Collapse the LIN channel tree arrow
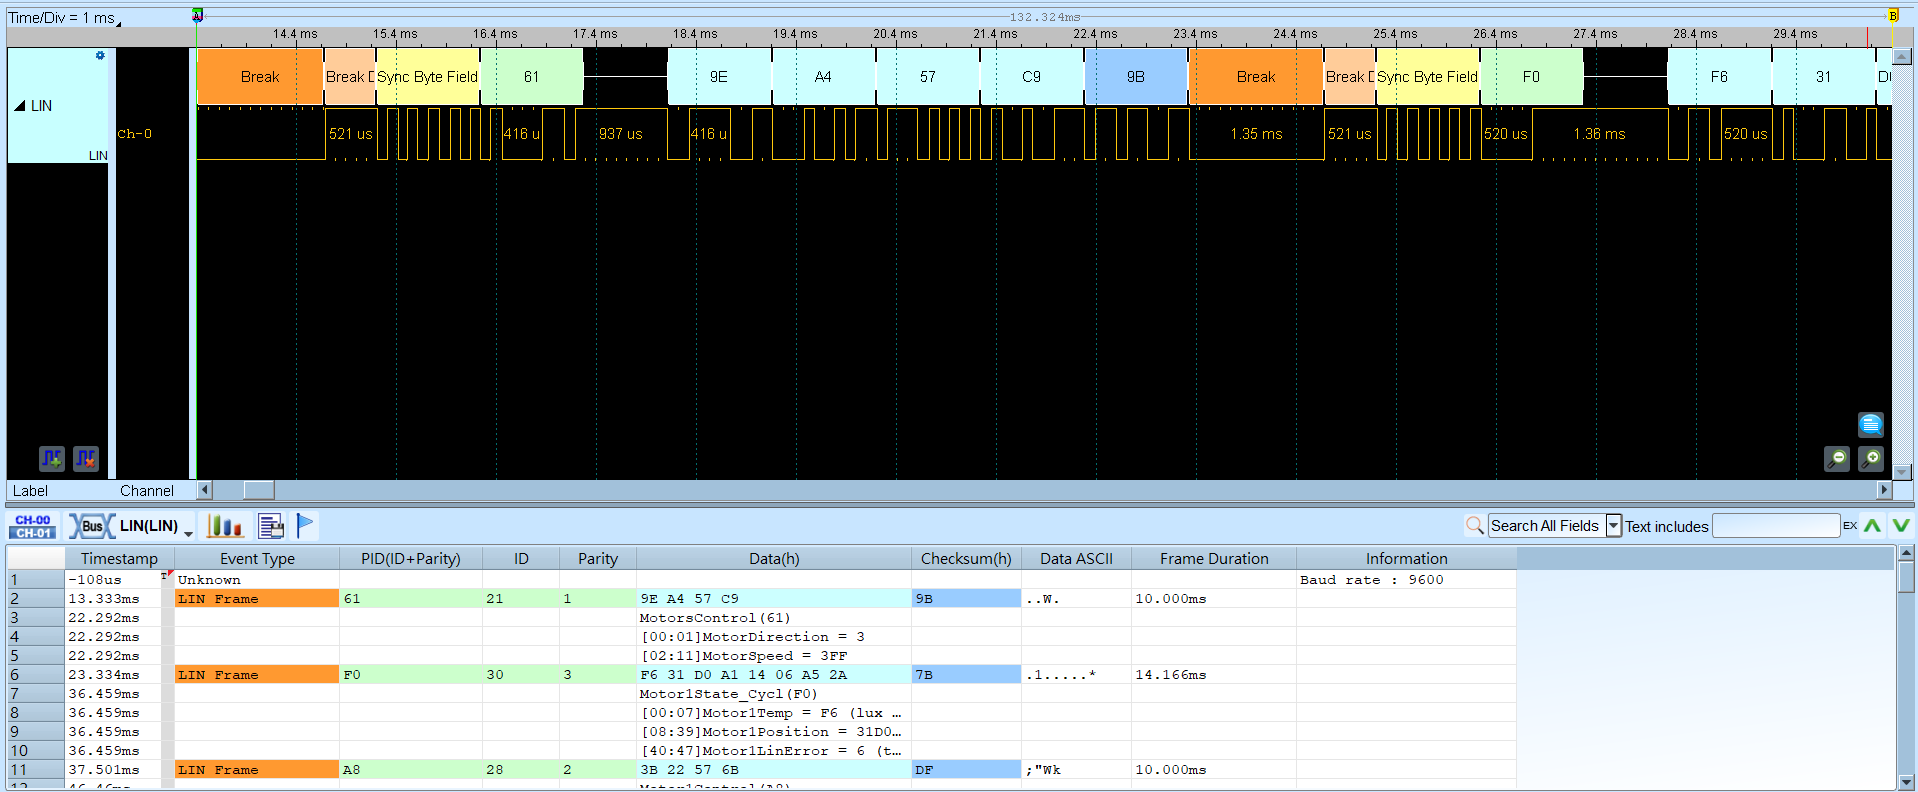The height and width of the screenshot is (792, 1918). click(x=20, y=106)
